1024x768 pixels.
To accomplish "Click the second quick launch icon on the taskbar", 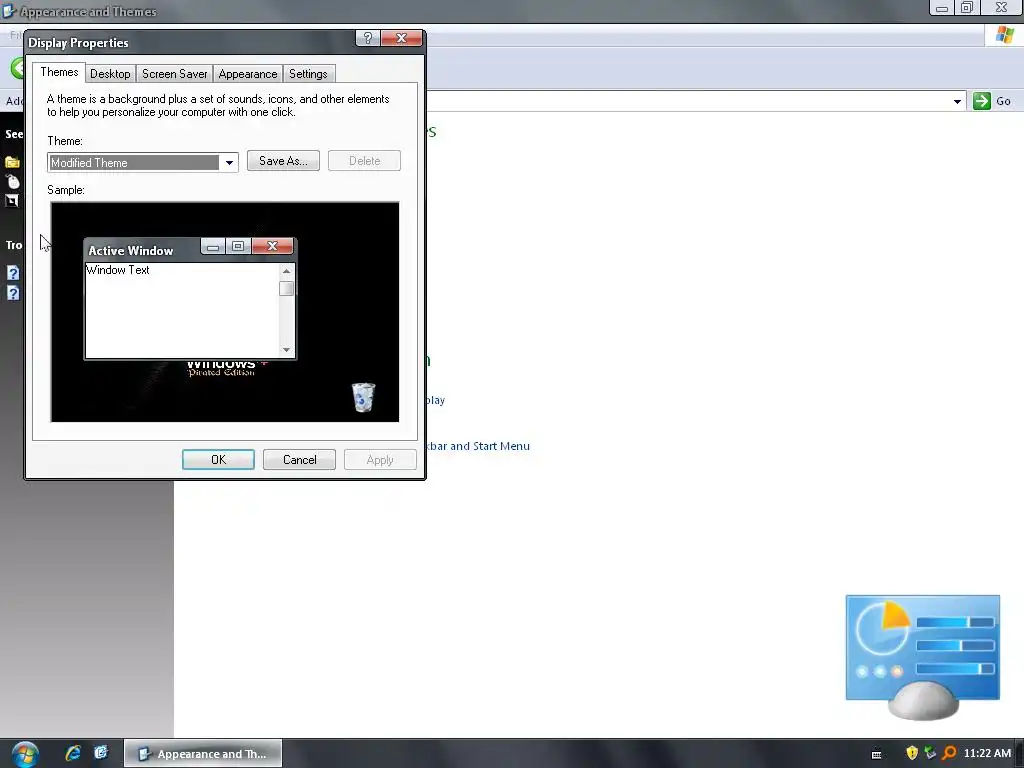I will [x=101, y=753].
